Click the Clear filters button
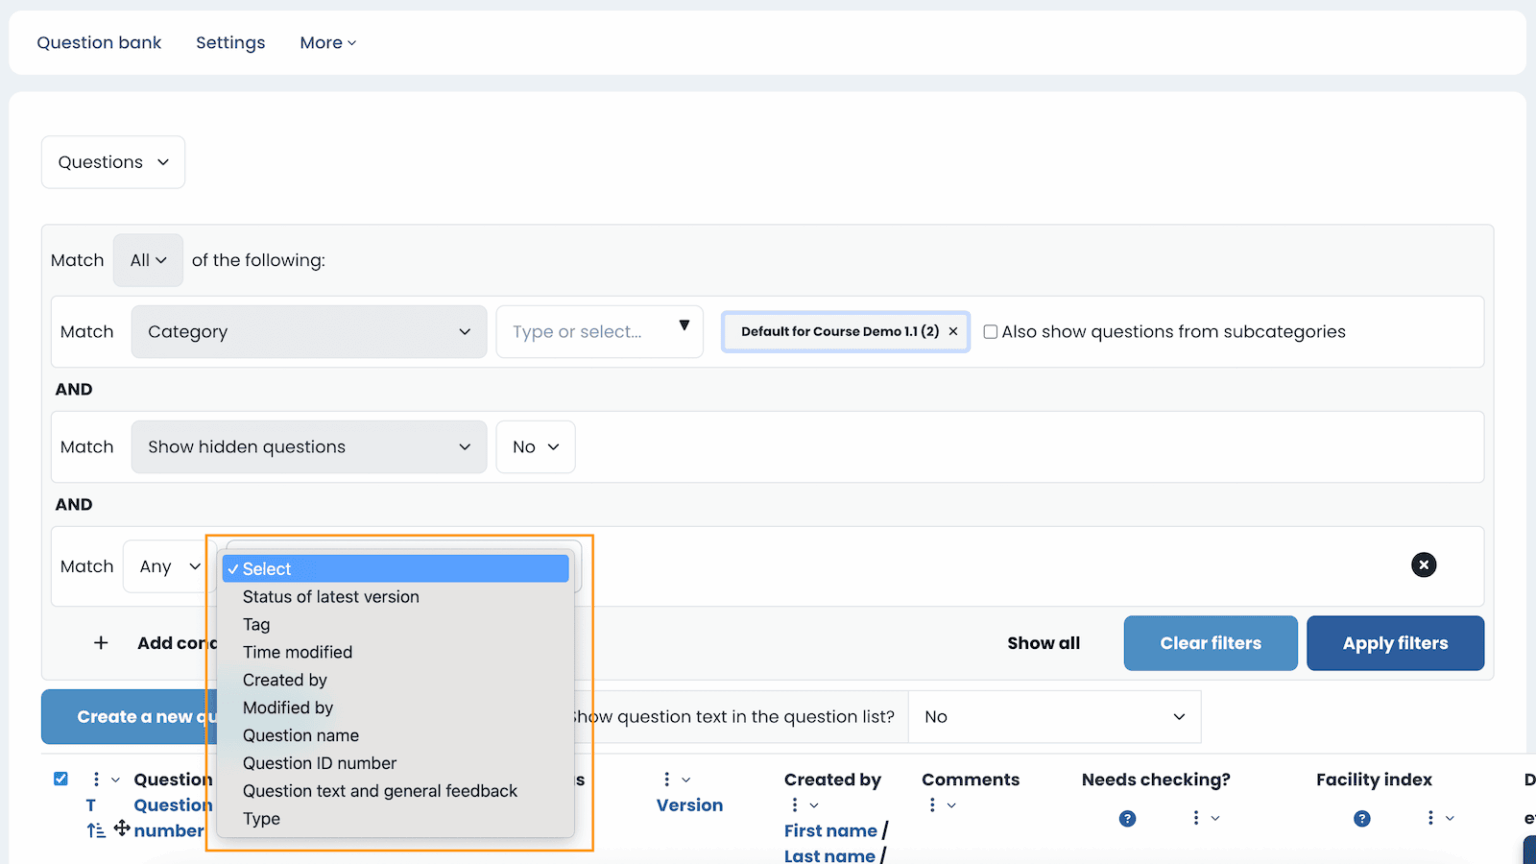Screen dimensions: 1536x864 click(1211, 643)
